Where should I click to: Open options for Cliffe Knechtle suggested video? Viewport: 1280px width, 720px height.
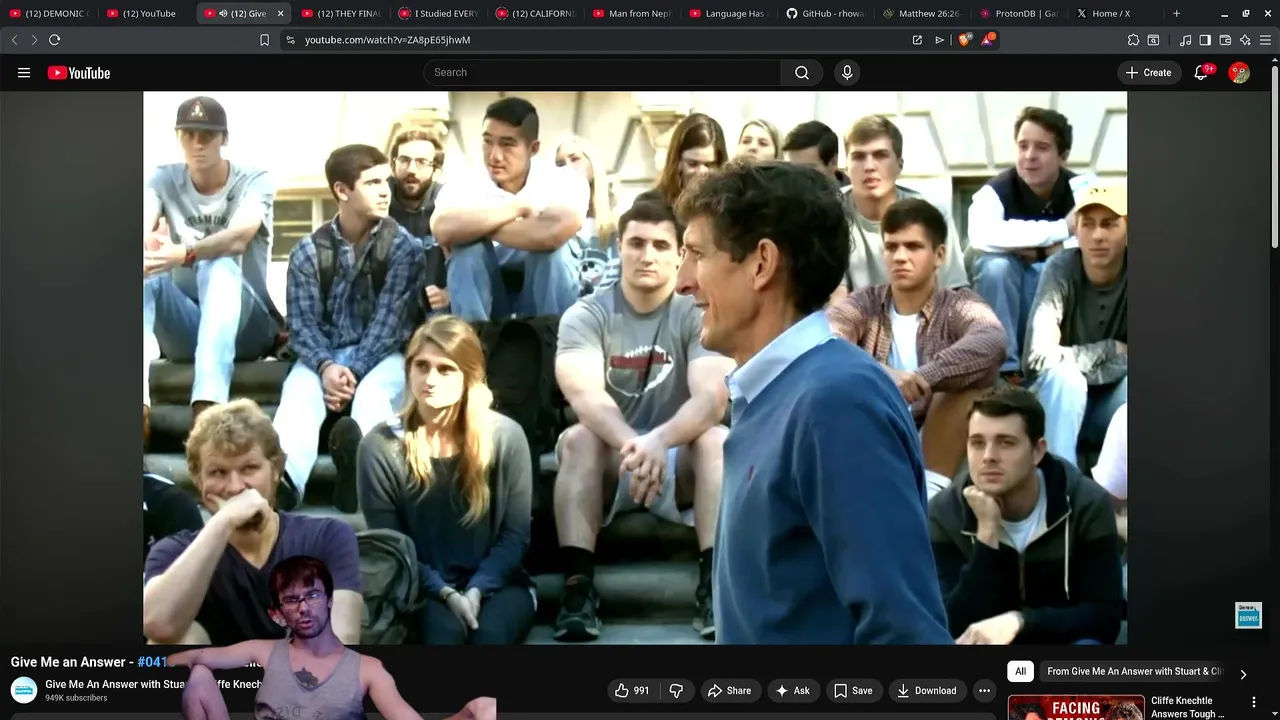coord(1254,703)
